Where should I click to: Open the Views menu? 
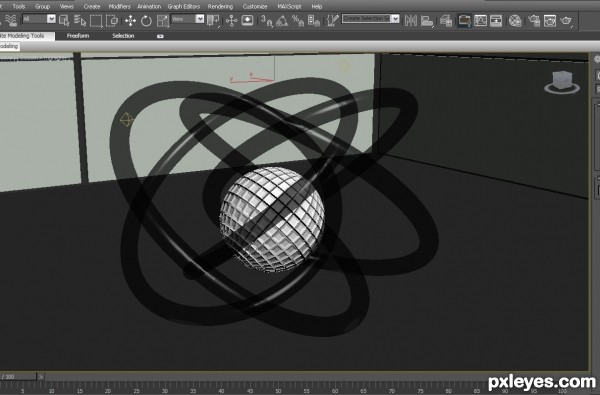click(67, 7)
